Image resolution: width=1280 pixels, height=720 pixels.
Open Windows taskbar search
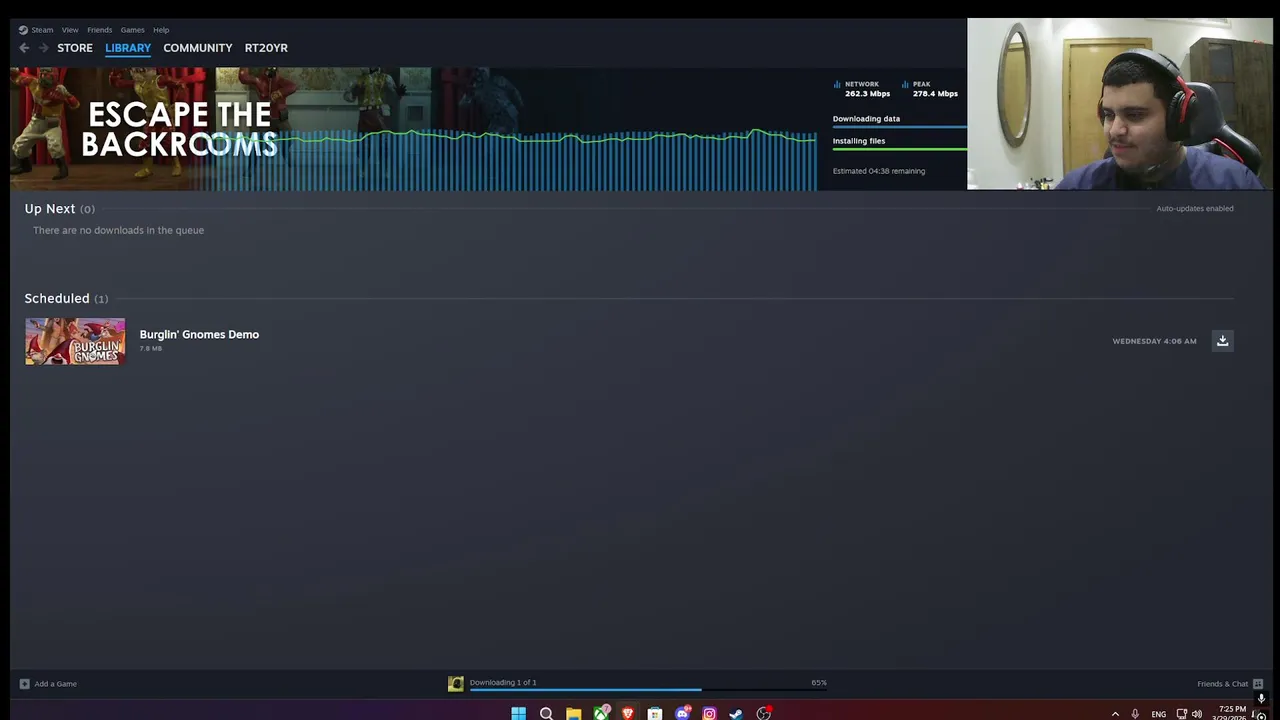click(x=546, y=713)
